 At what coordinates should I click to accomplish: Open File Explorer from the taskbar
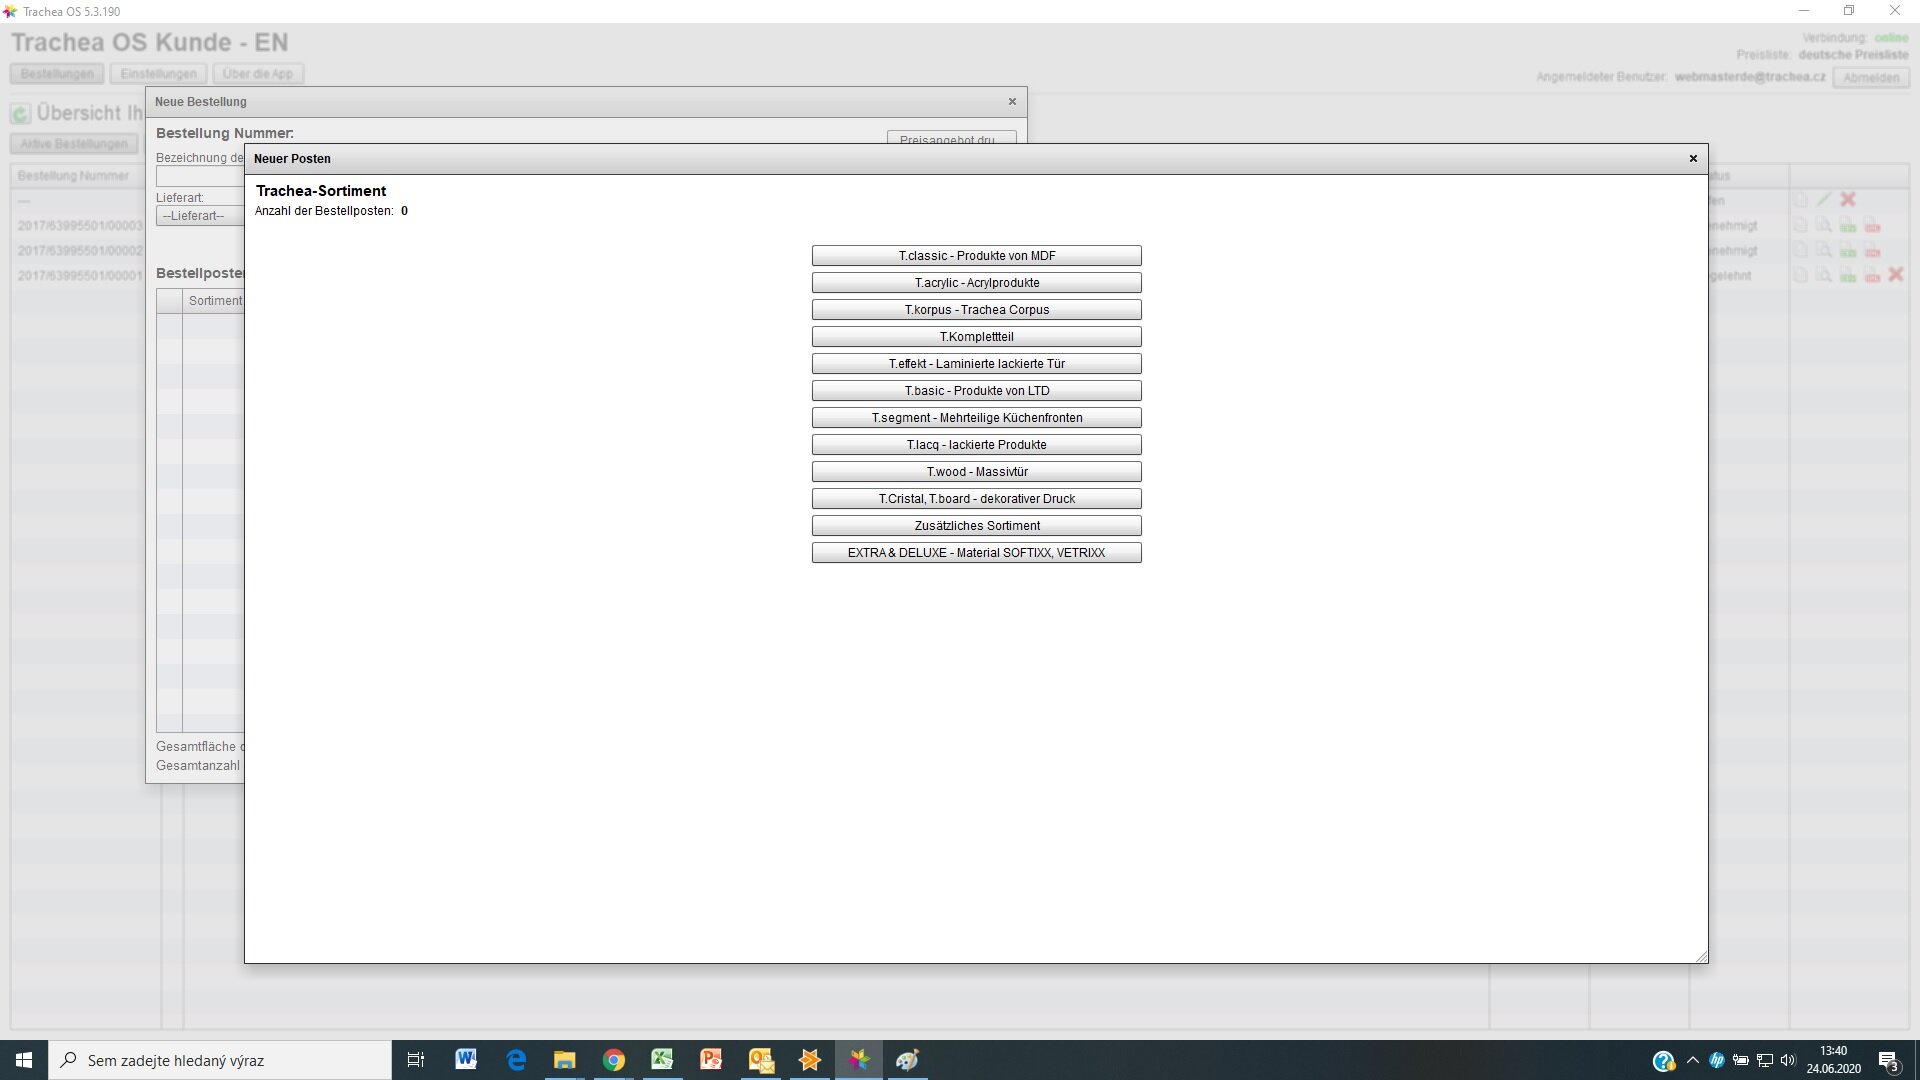565,1060
